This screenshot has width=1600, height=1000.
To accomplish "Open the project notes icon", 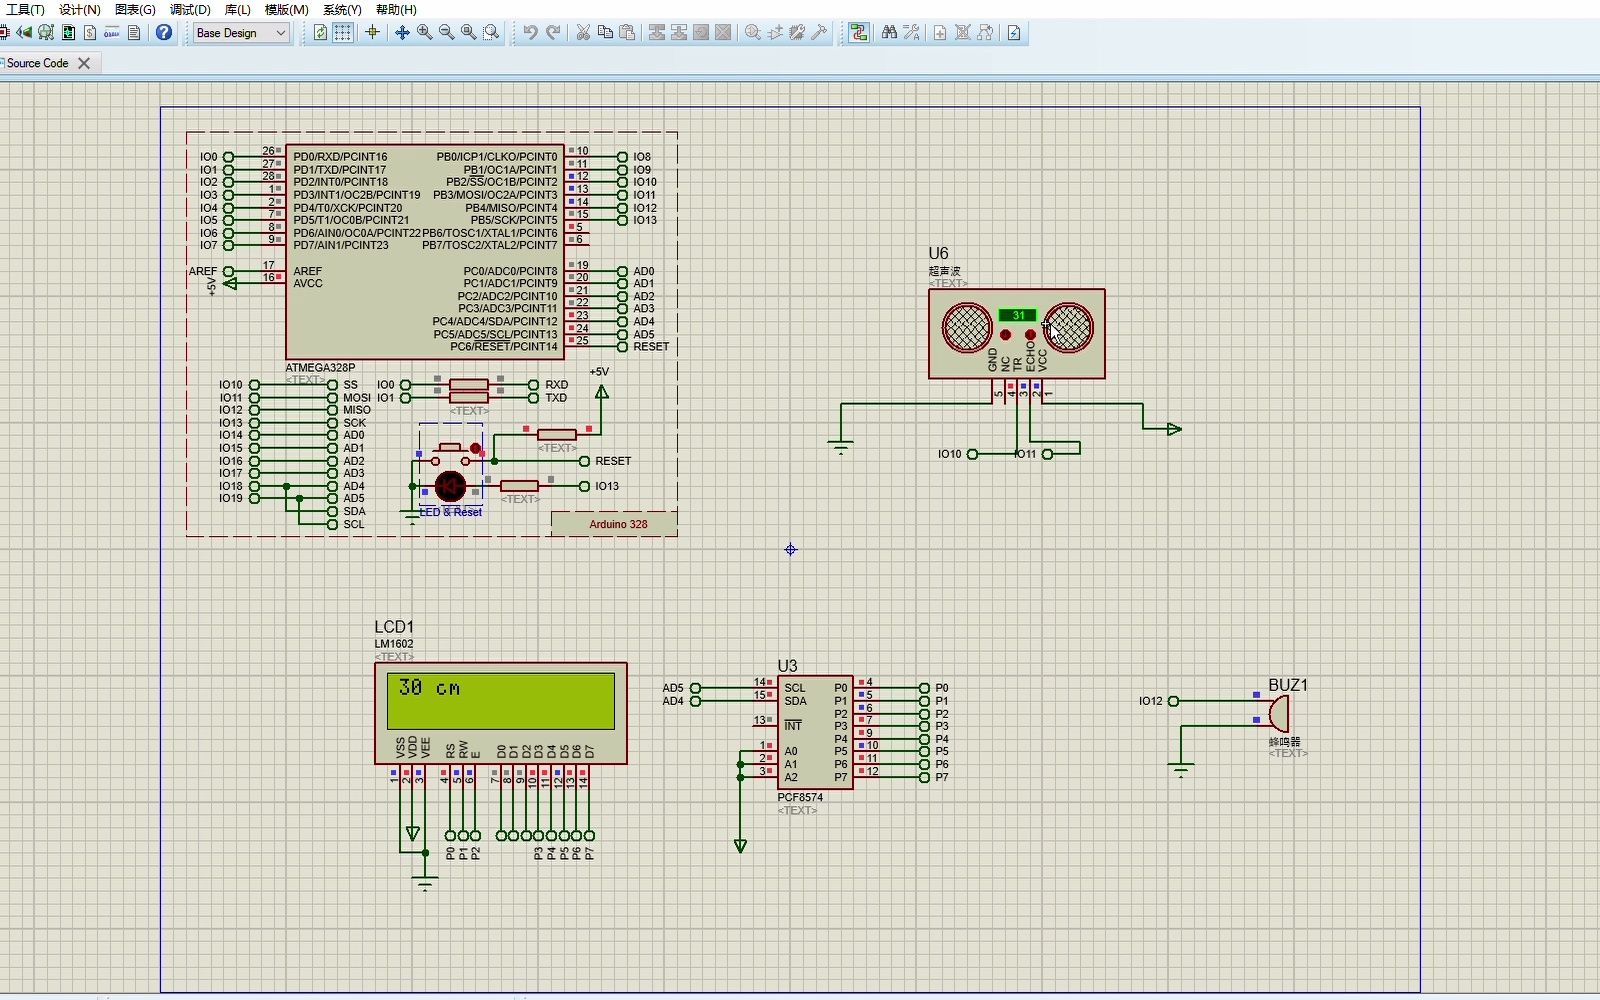I will tap(134, 33).
